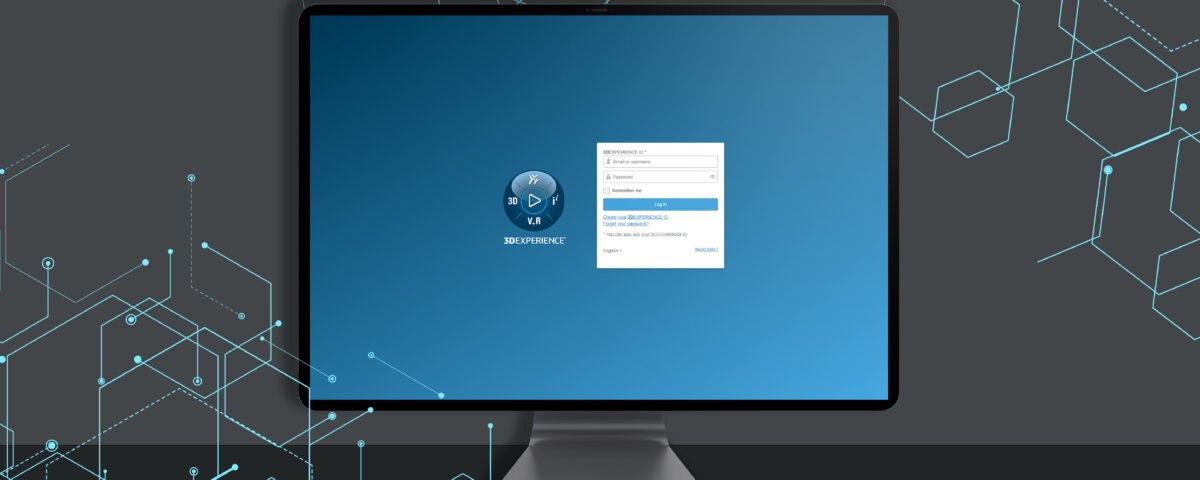Screen dimensions: 1200x480
Task: Click the 'Remember me' label text
Action: [x=627, y=190]
